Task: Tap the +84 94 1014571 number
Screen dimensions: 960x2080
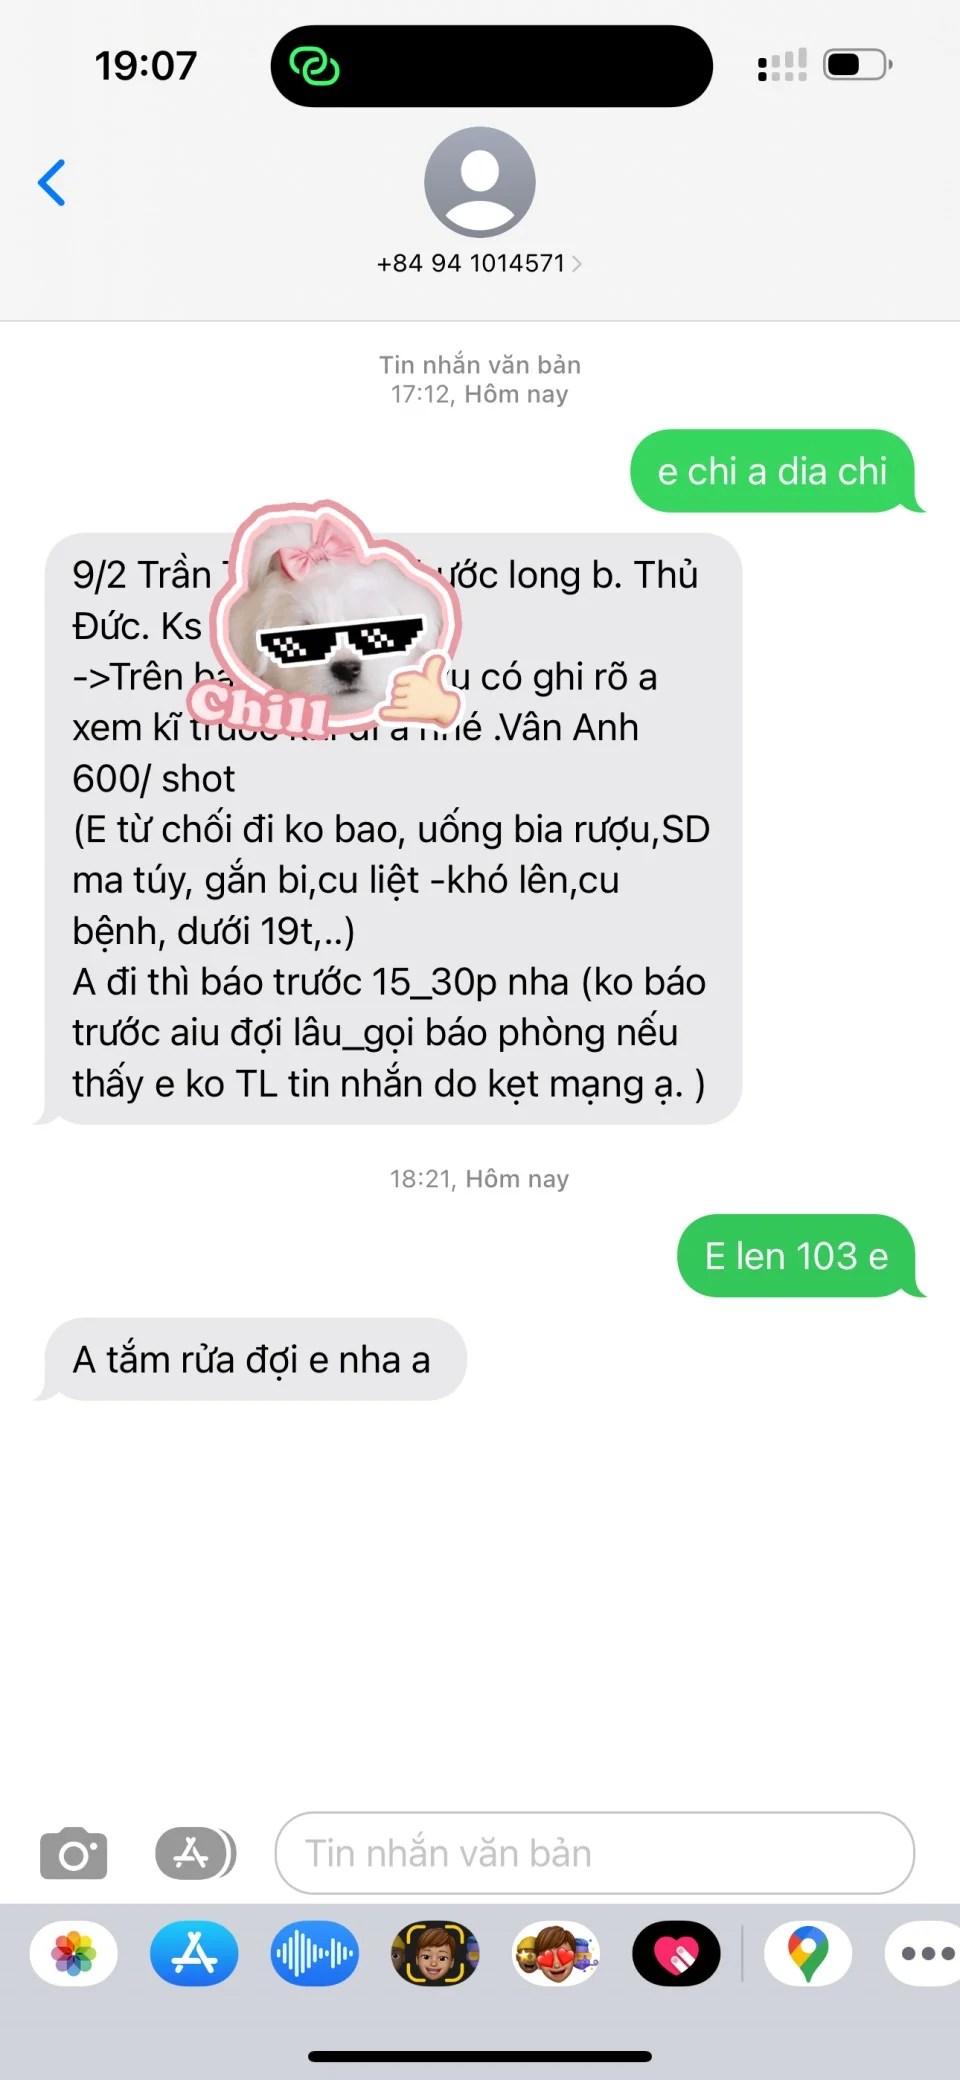Action: point(471,264)
